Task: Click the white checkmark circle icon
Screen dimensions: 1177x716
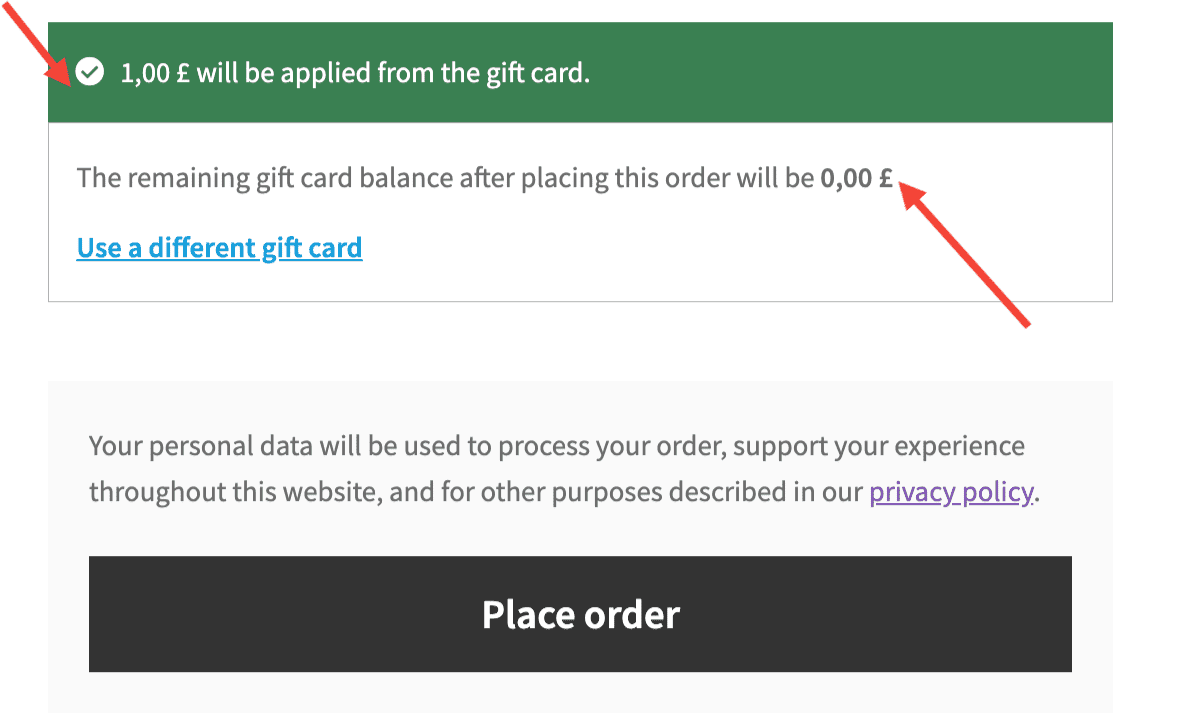Action: coord(90,73)
